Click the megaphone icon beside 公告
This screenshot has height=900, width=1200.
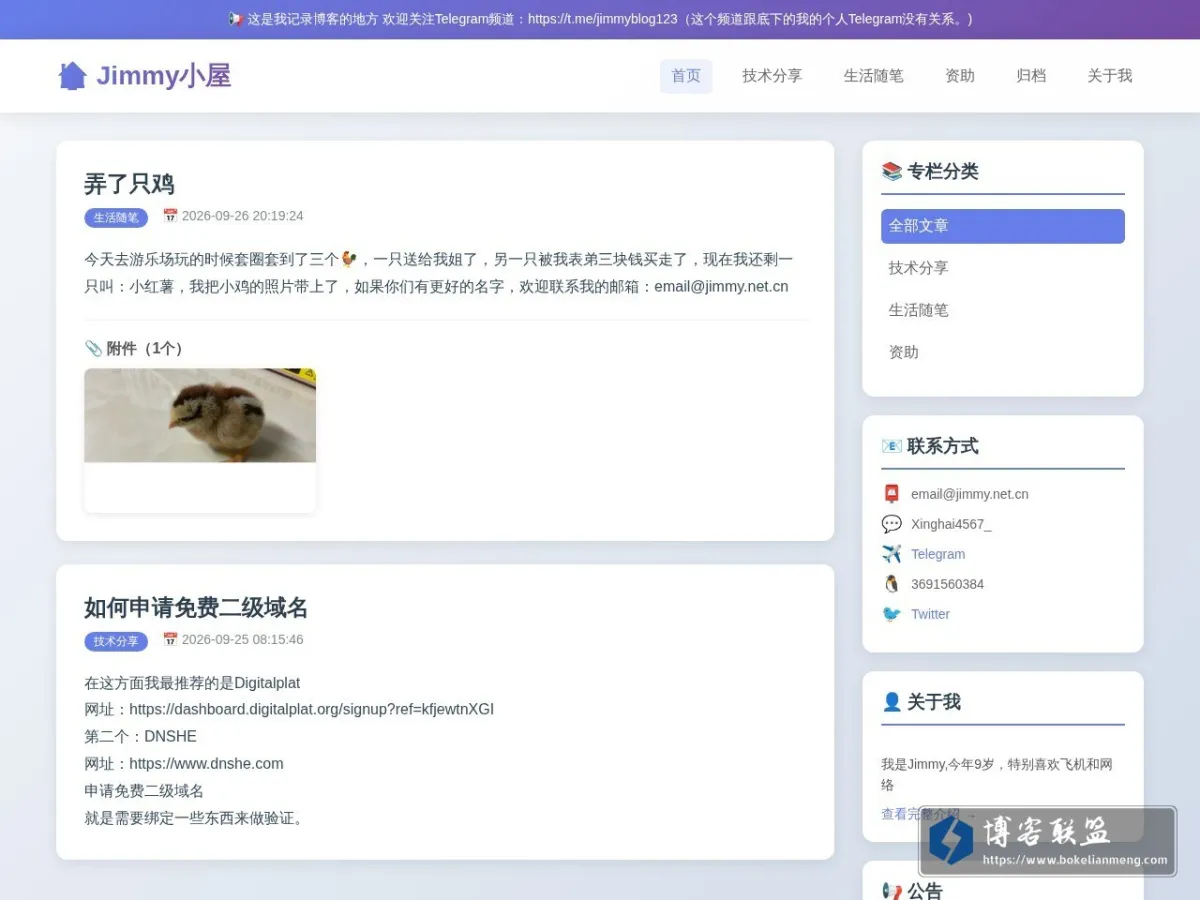892,891
